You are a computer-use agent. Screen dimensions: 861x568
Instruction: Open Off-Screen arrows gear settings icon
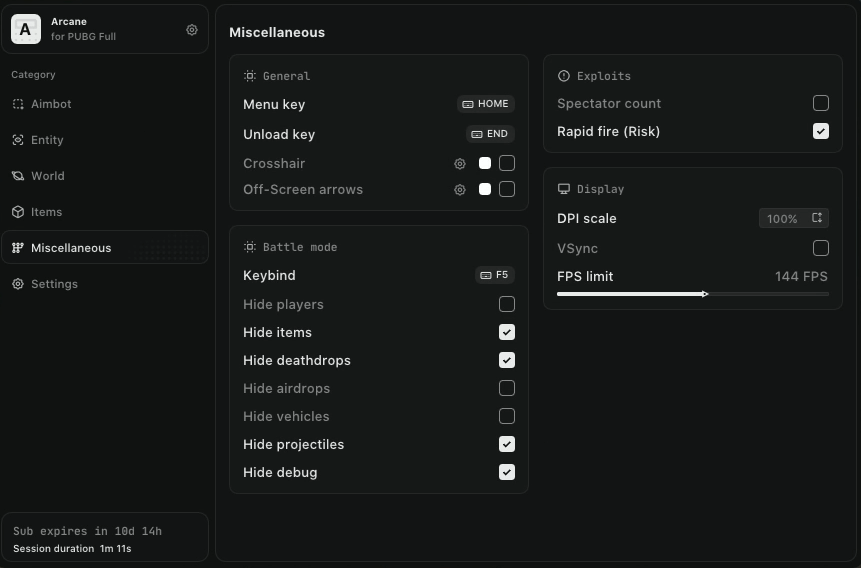(460, 189)
